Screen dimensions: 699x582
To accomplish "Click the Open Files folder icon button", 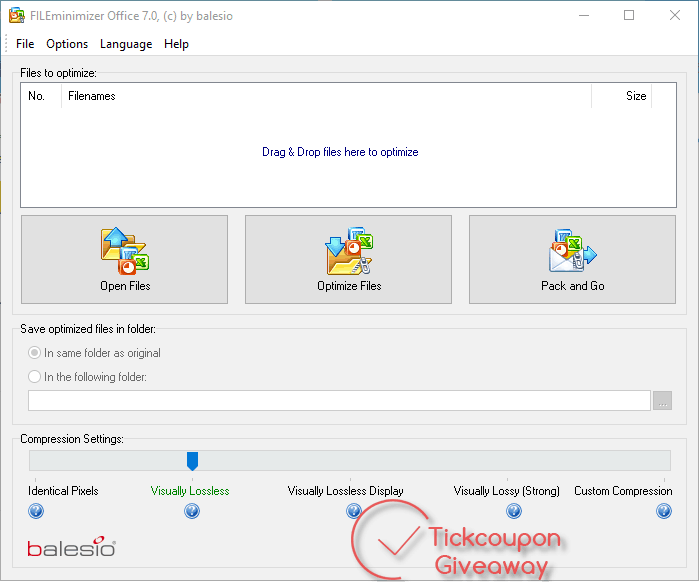I will [124, 259].
